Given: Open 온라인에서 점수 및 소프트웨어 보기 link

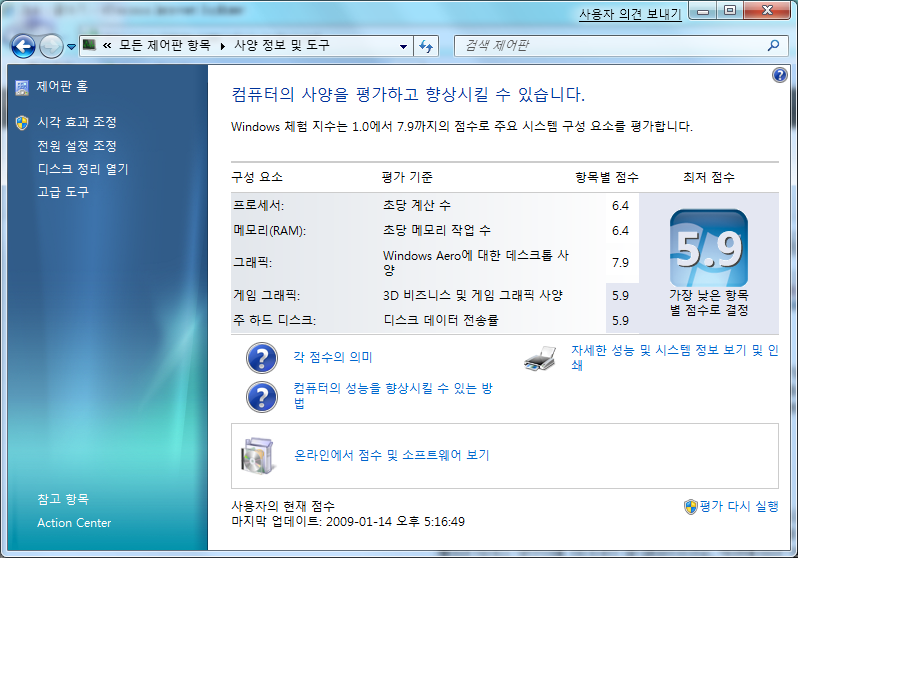Looking at the screenshot, I should 392,455.
